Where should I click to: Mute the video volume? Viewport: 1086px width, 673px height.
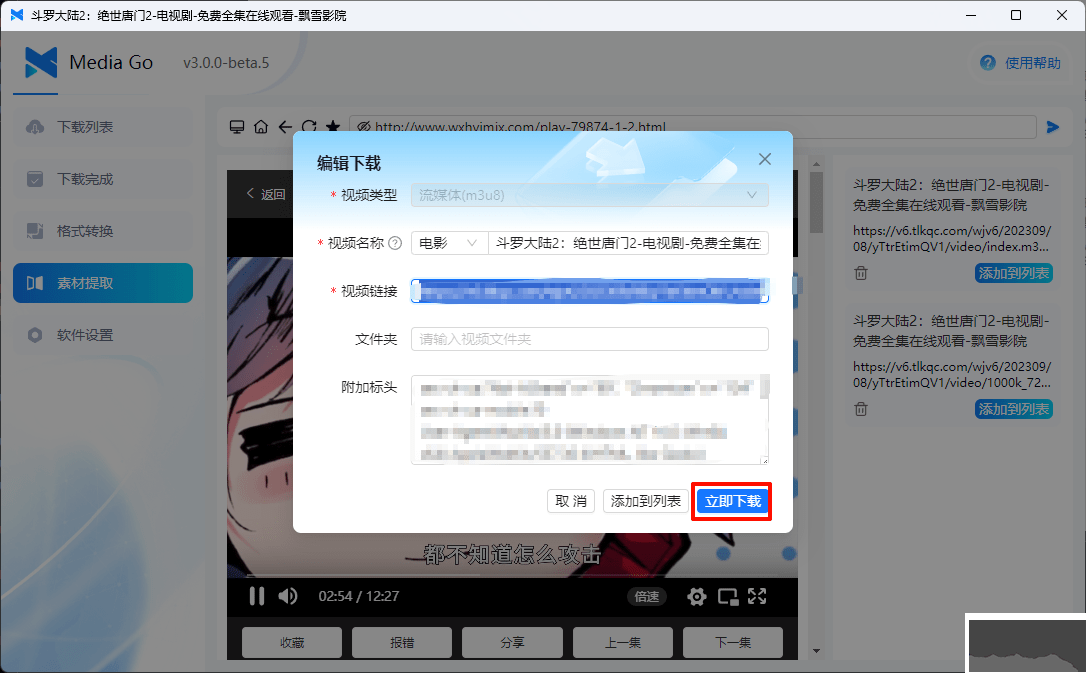(x=288, y=596)
